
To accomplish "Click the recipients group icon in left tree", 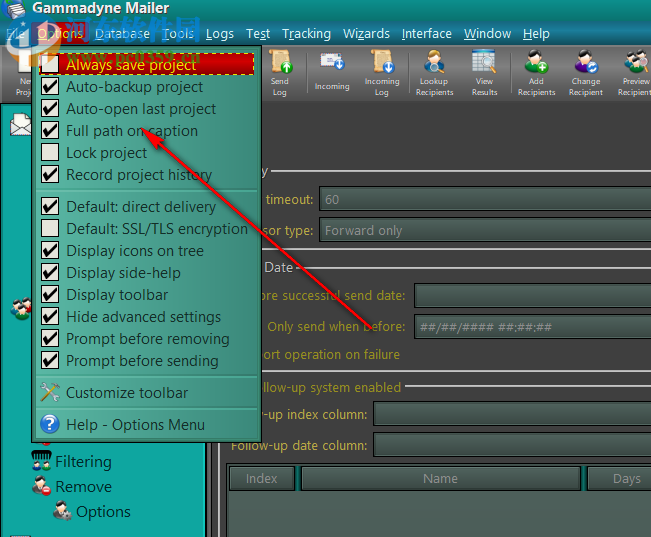I will (x=21, y=309).
